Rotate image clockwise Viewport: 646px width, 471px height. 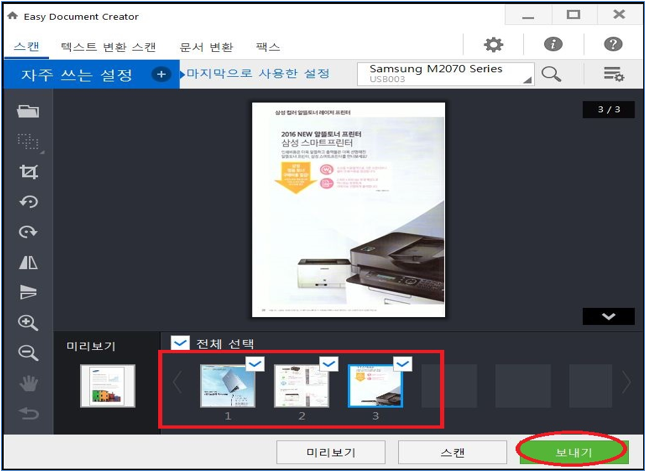(x=28, y=232)
